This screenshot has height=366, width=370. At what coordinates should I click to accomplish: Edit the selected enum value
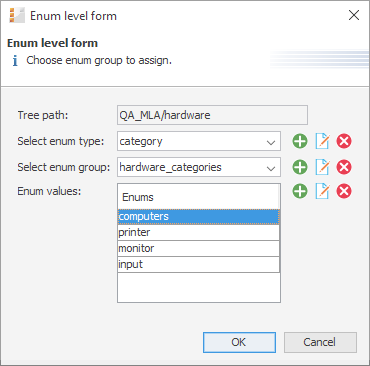[322, 191]
